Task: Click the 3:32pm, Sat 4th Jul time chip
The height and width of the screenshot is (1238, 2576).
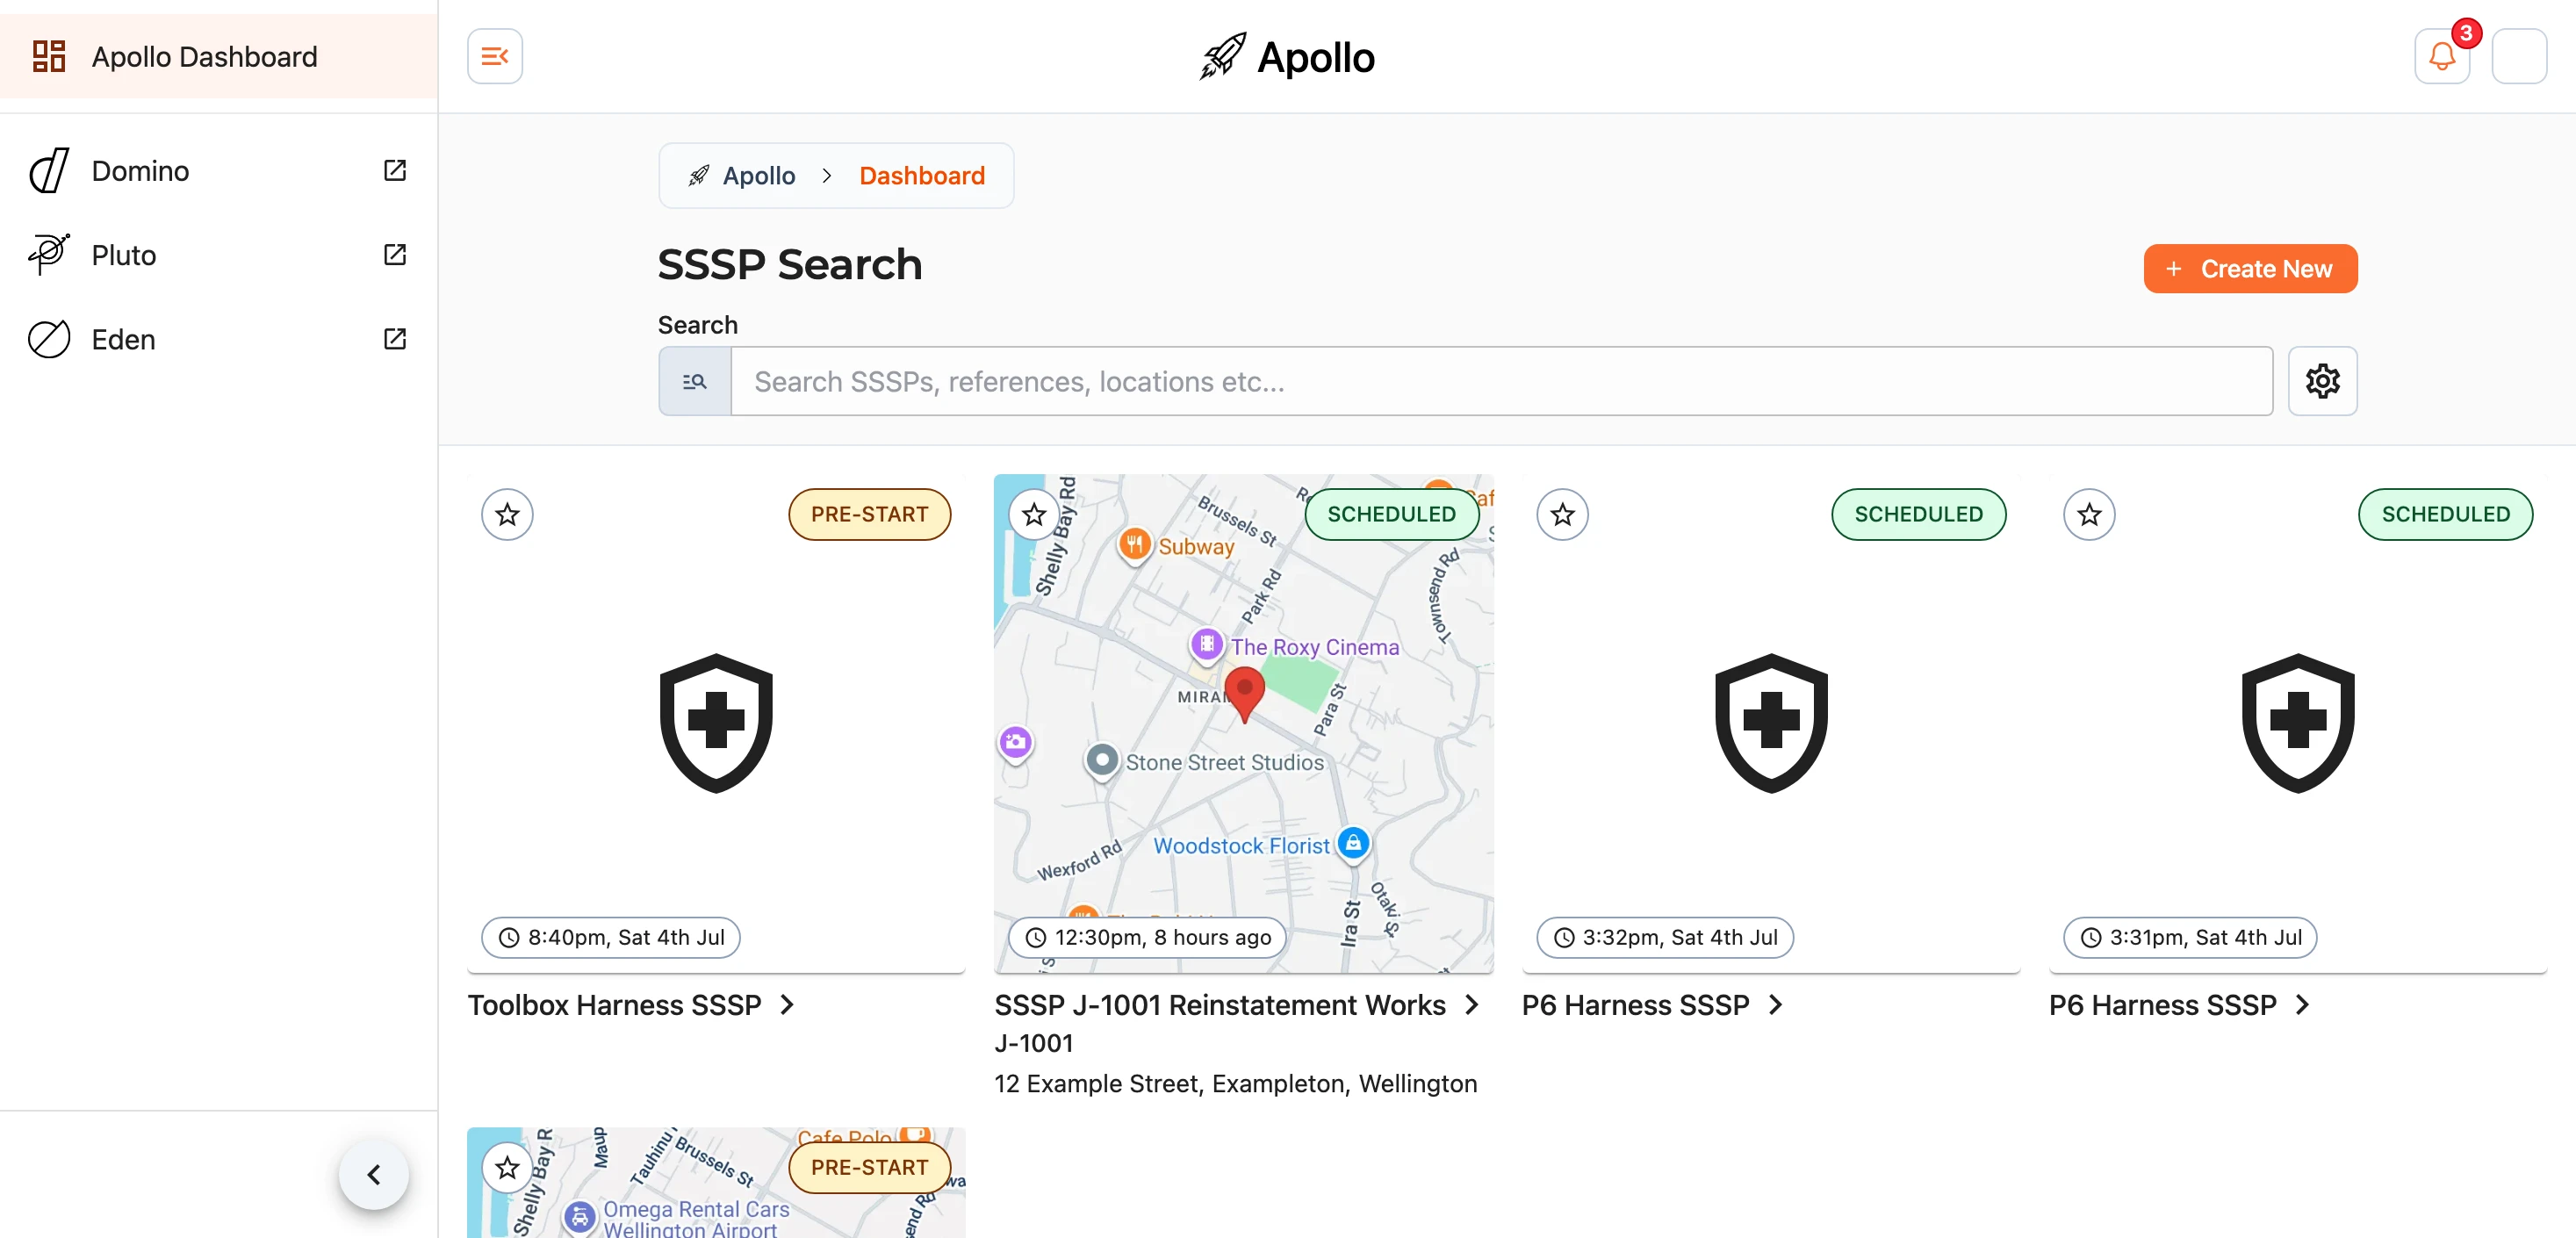Action: pyautogui.click(x=1664, y=937)
